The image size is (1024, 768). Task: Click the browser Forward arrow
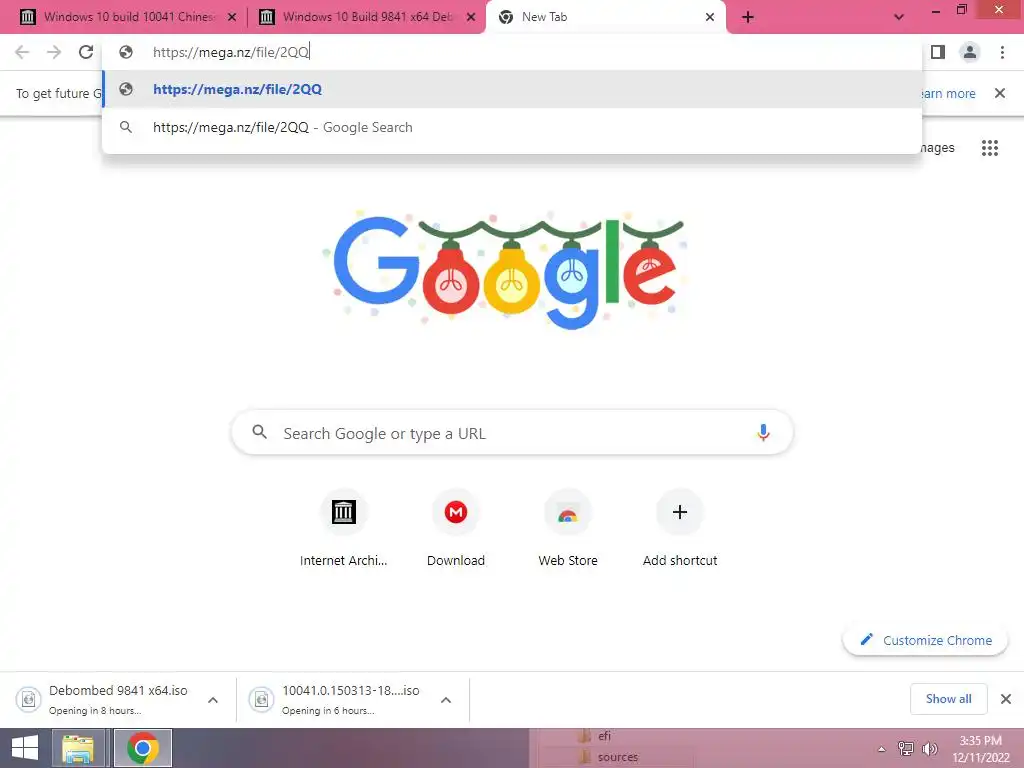54,52
